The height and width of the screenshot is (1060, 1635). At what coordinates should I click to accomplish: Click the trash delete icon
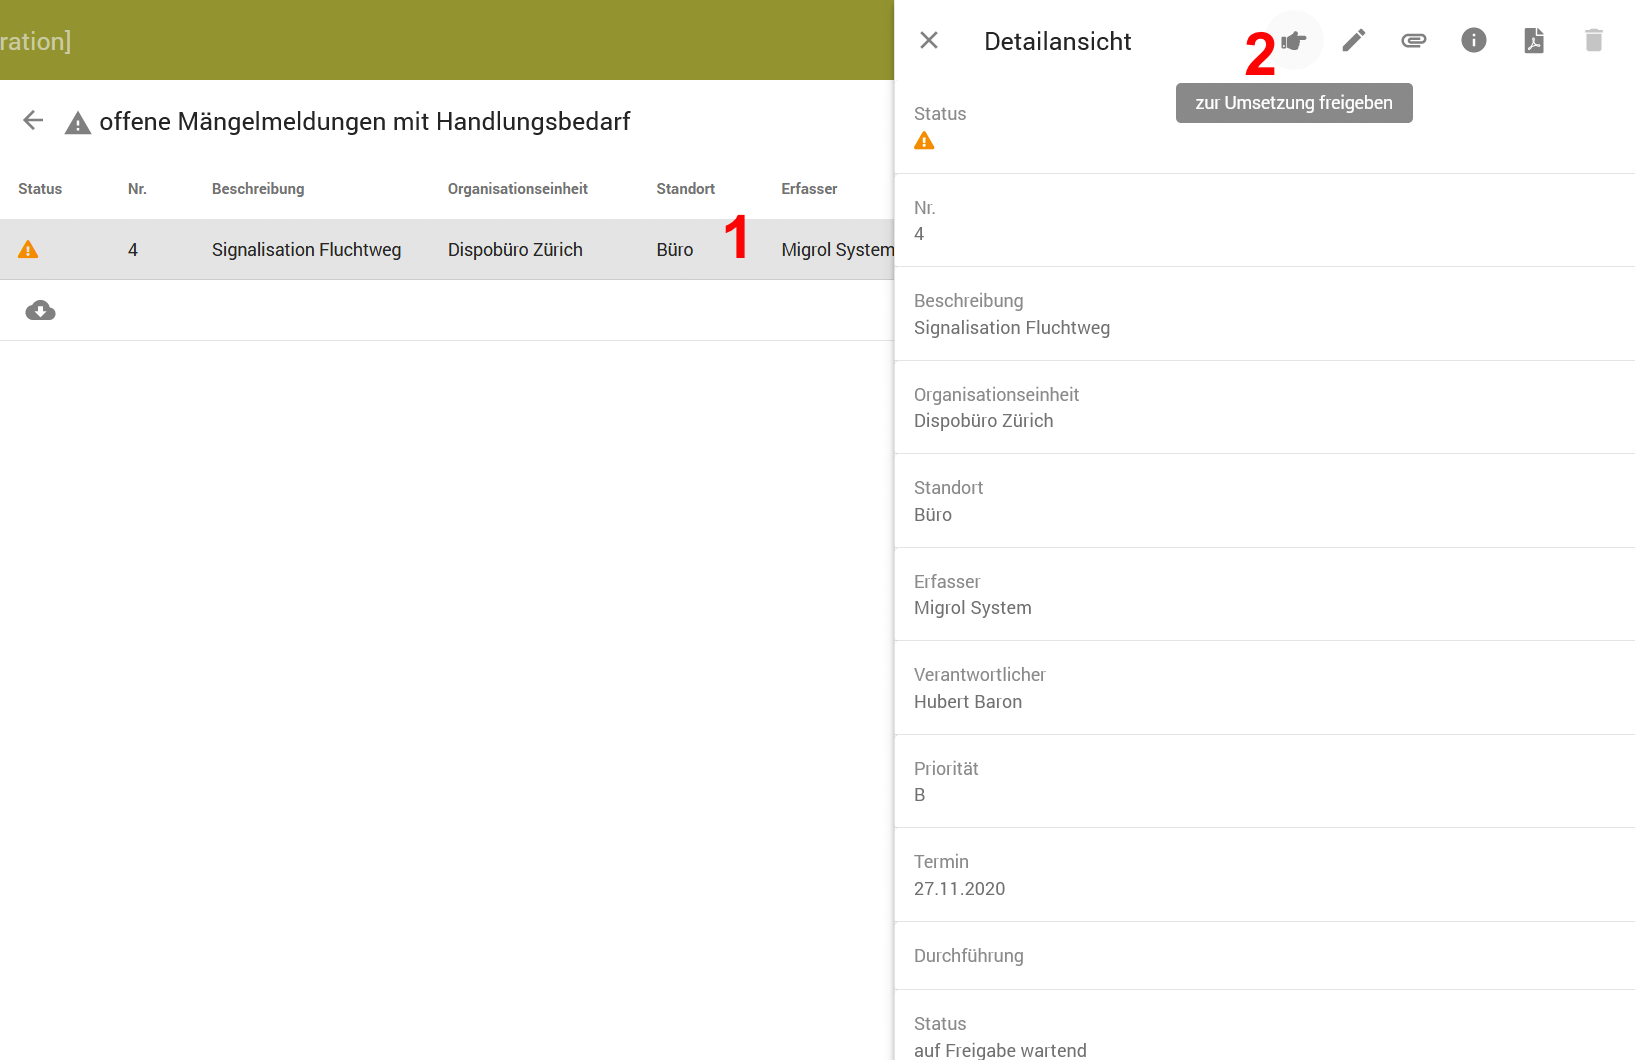[1594, 40]
